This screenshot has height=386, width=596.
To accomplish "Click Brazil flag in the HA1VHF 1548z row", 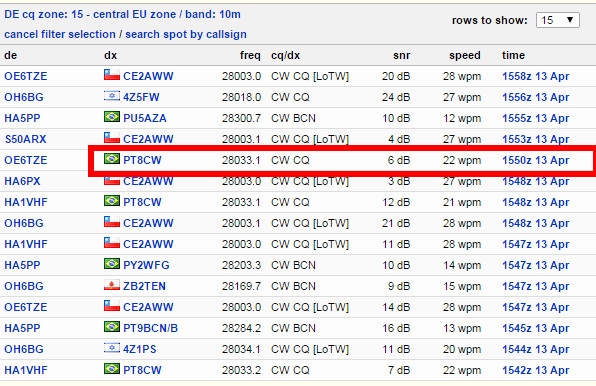I will point(112,201).
